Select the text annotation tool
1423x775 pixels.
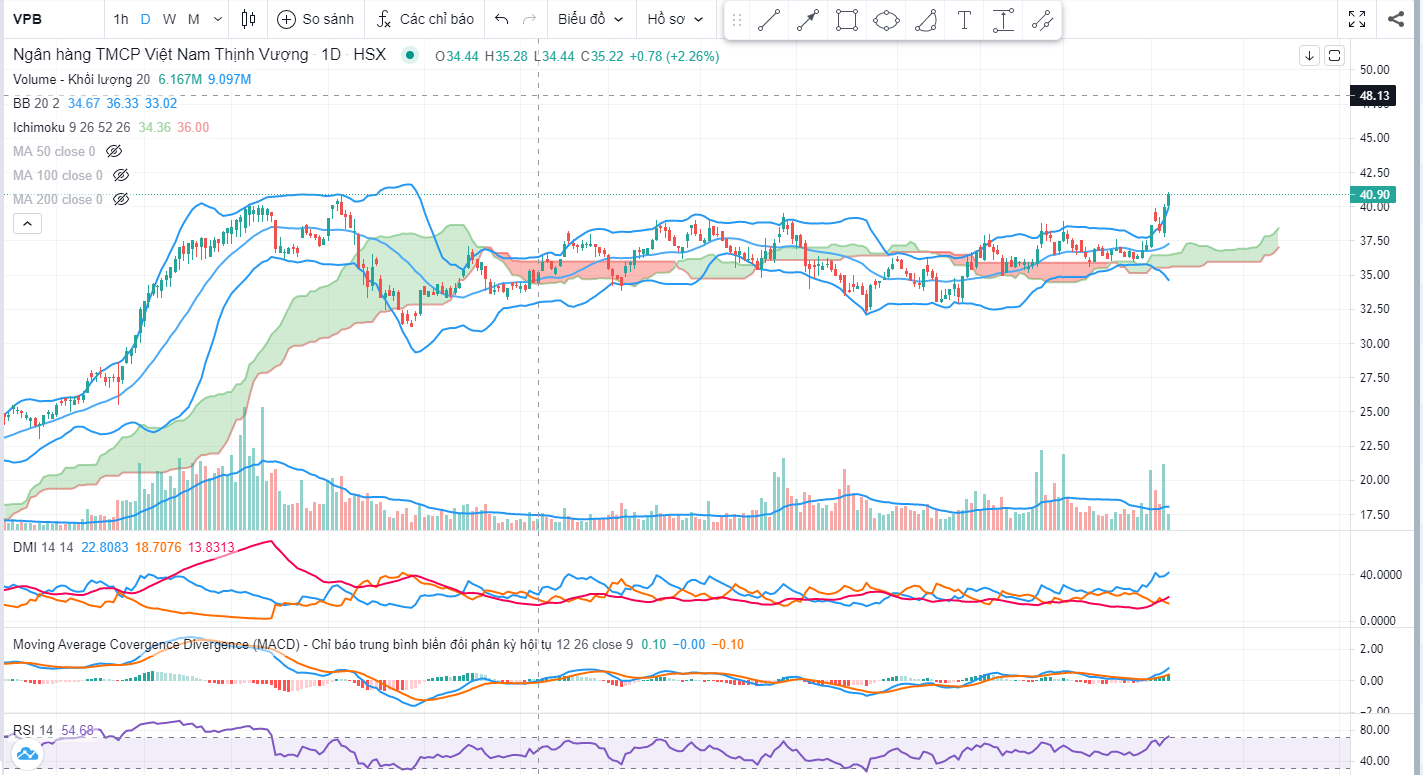coord(964,20)
